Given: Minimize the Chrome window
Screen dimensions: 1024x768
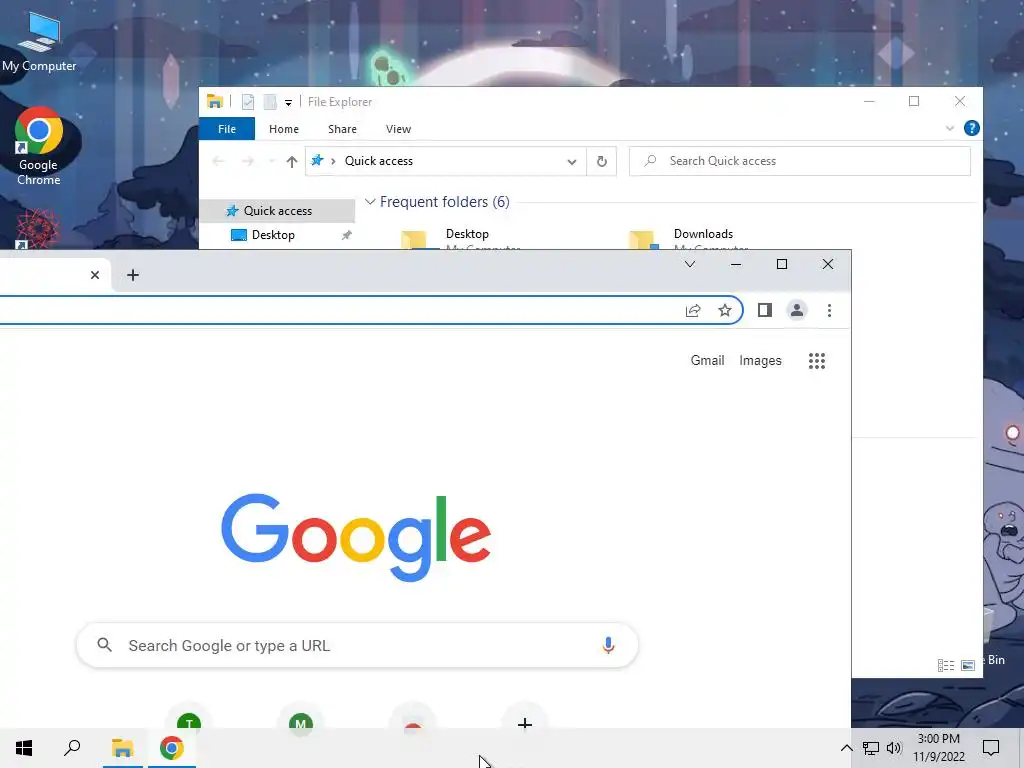Looking at the screenshot, I should pyautogui.click(x=735, y=264).
